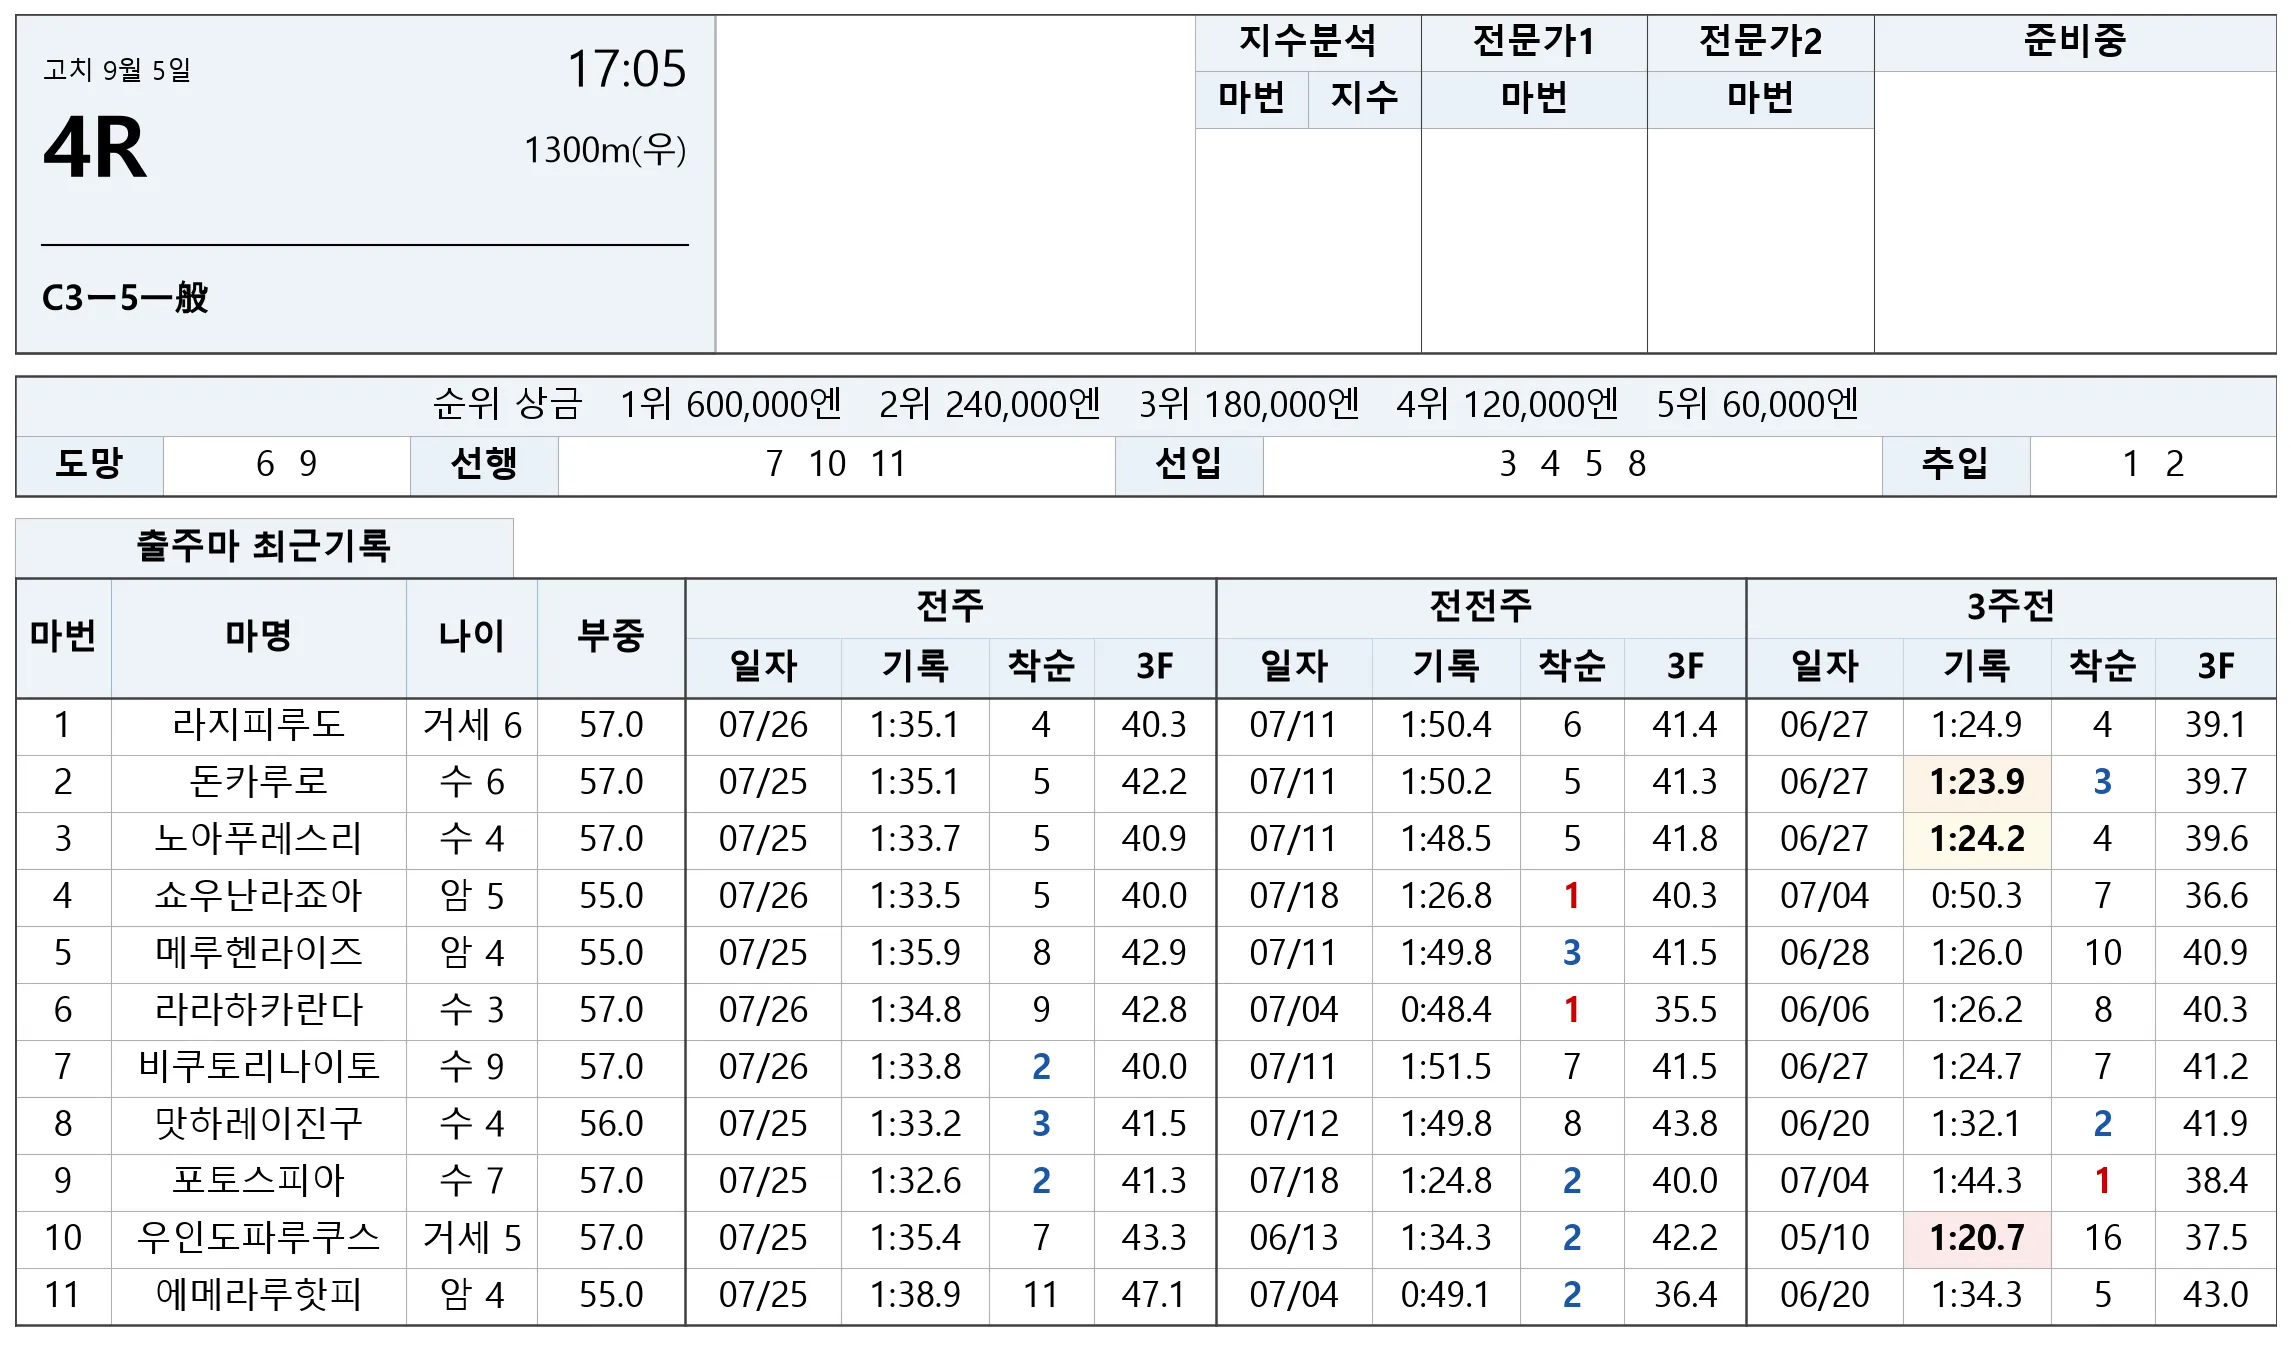Open horse entry 포토스피아

pyautogui.click(x=259, y=1180)
